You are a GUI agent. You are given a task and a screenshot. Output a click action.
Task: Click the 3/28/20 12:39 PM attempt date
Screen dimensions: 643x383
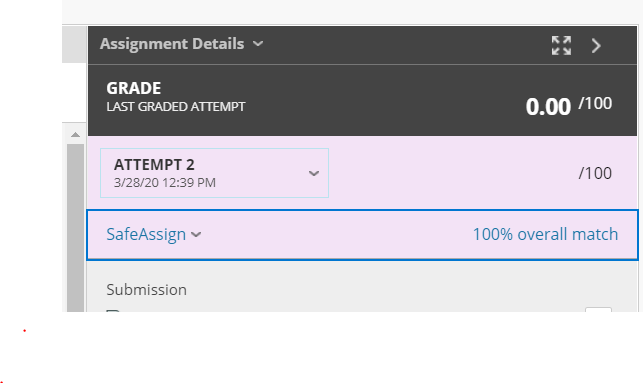(x=165, y=182)
